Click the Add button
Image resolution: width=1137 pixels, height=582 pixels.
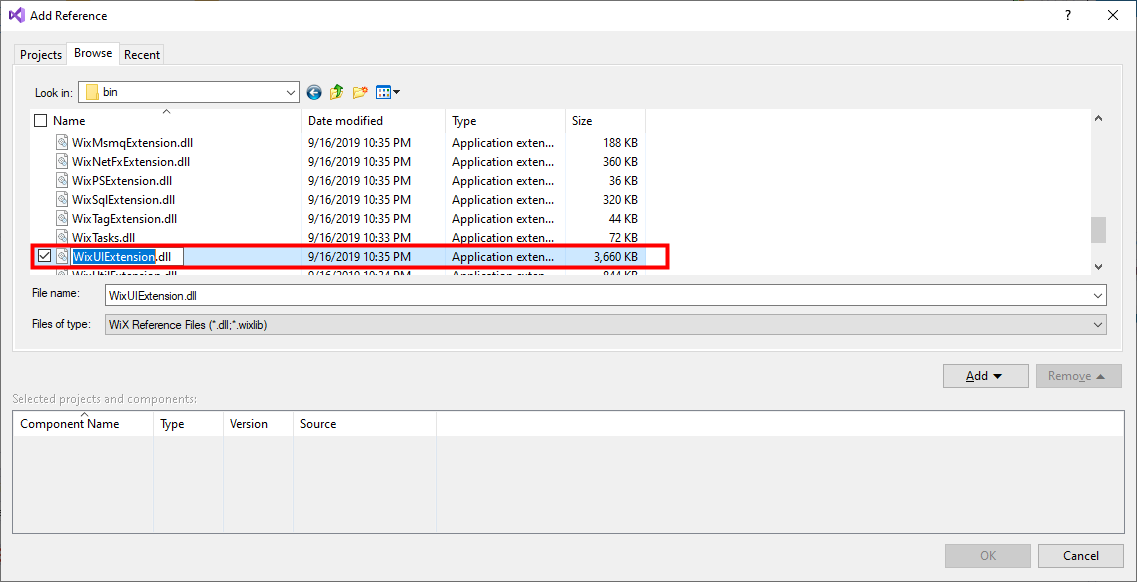point(985,376)
